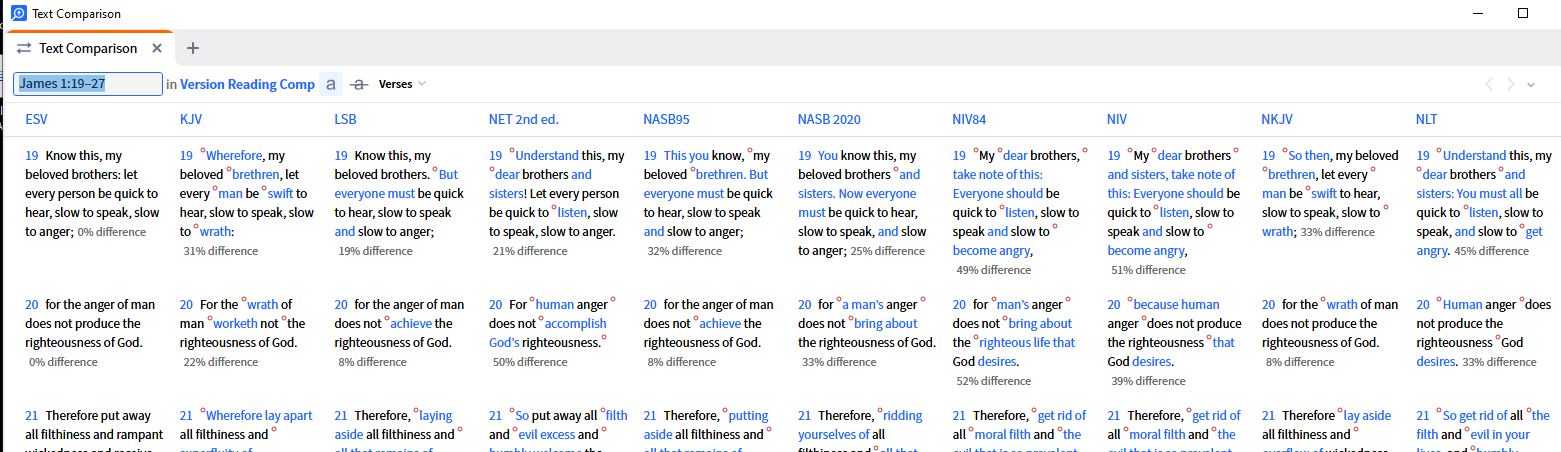The width and height of the screenshot is (1561, 452).
Task: Go to next passage arrow
Action: point(1511,84)
